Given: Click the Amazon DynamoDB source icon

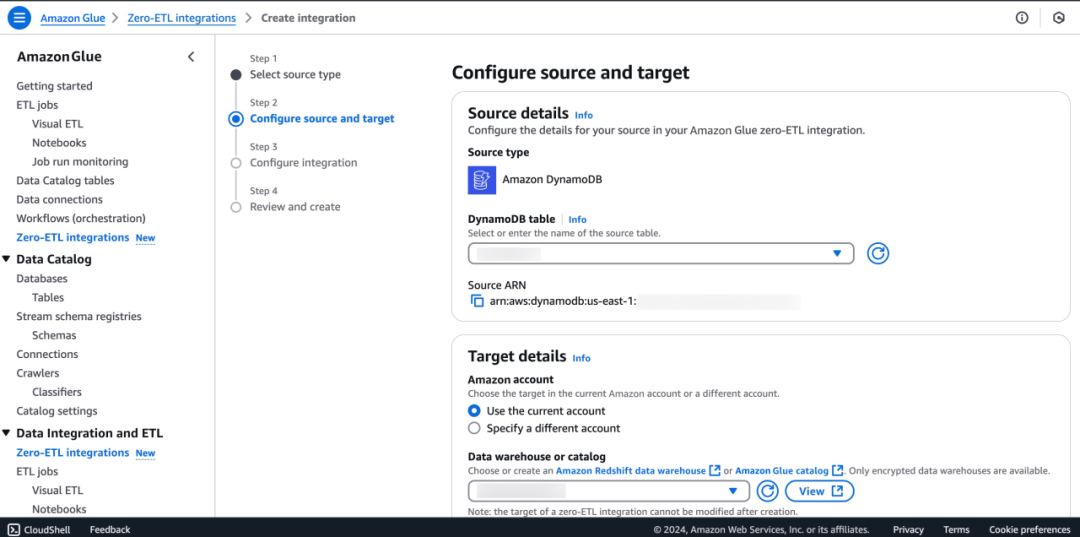Looking at the screenshot, I should point(481,180).
